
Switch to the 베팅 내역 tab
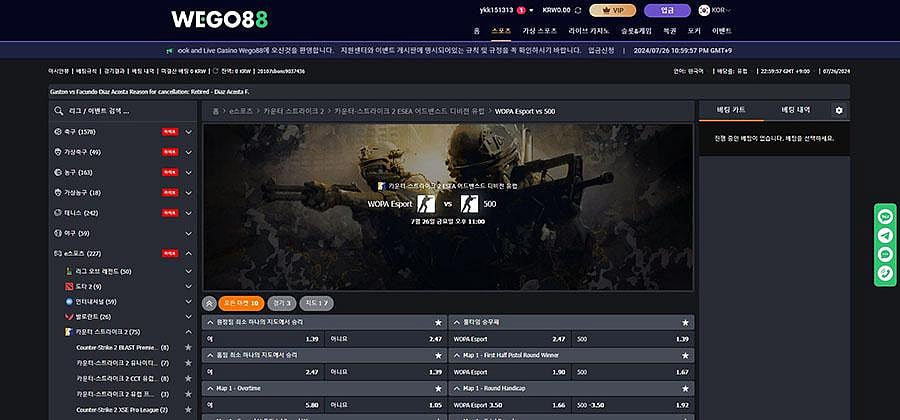coord(796,110)
